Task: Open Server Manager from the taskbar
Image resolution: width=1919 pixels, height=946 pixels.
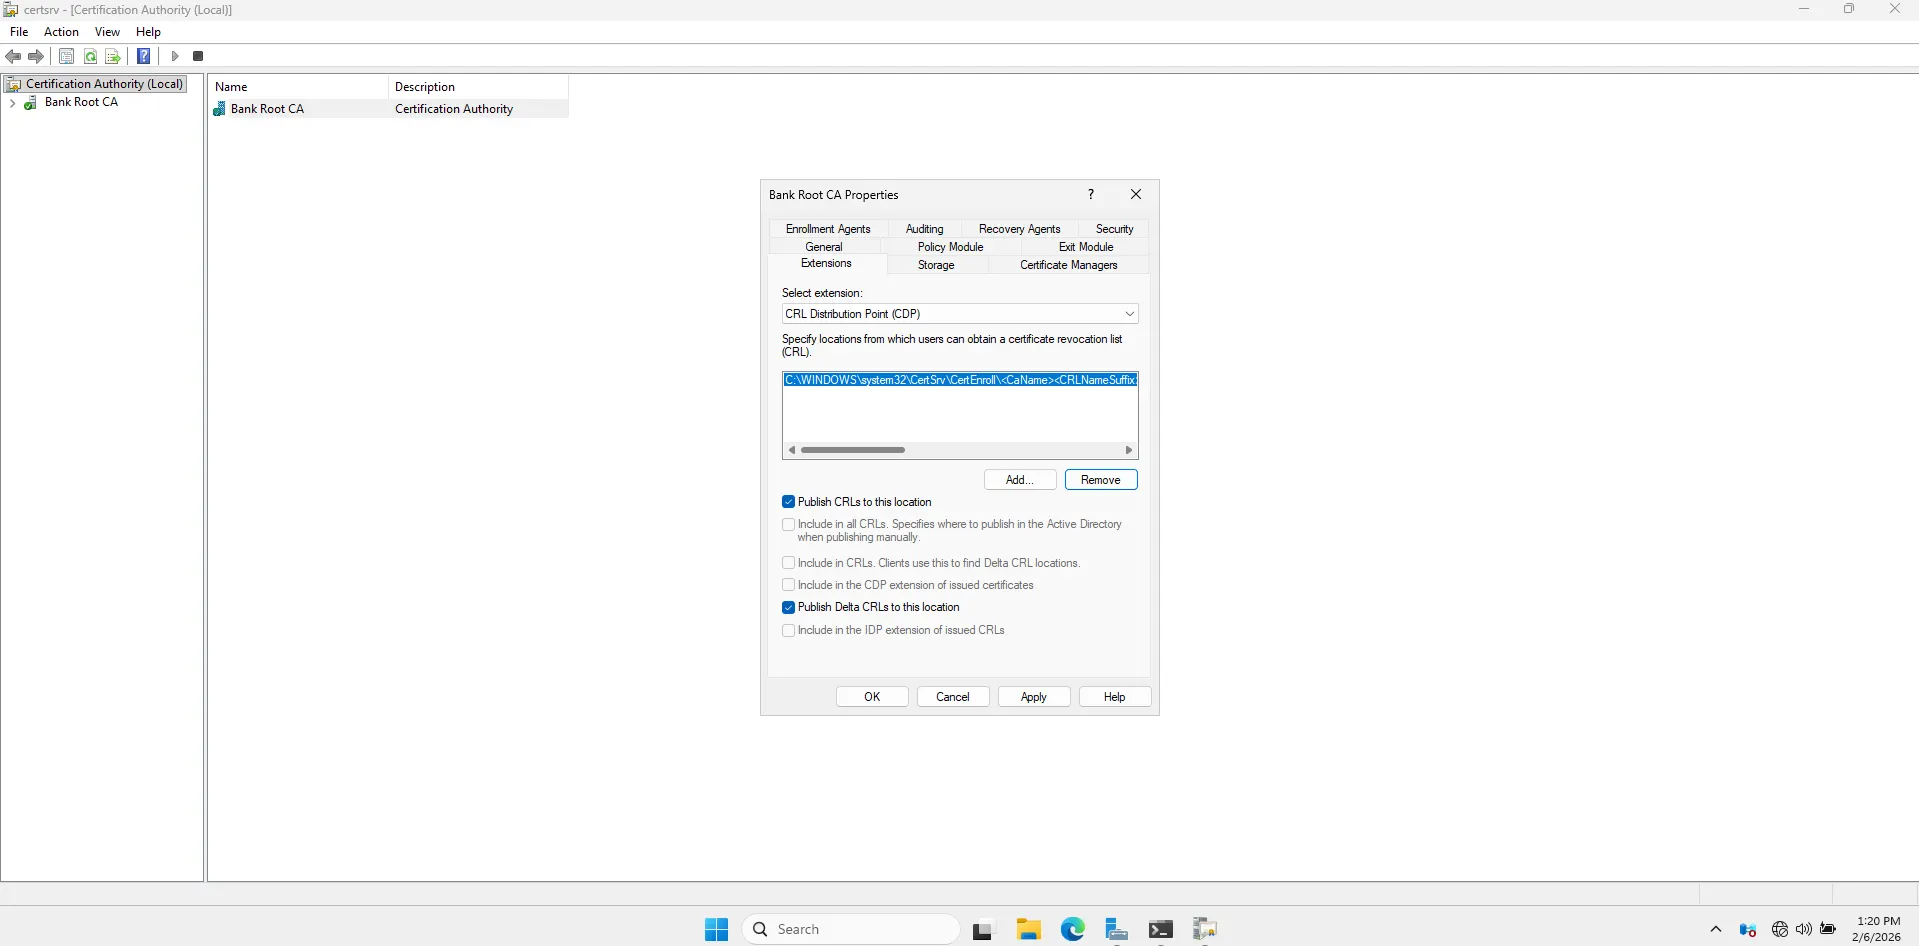Action: click(1117, 929)
